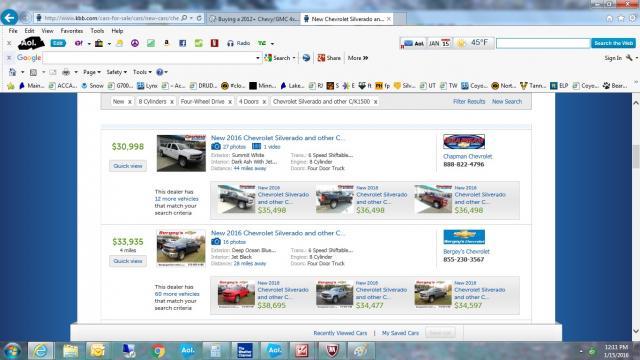Open the photos camera icon for $30,998 Silverado
Viewport: 640px width, 360px height.
[x=216, y=147]
